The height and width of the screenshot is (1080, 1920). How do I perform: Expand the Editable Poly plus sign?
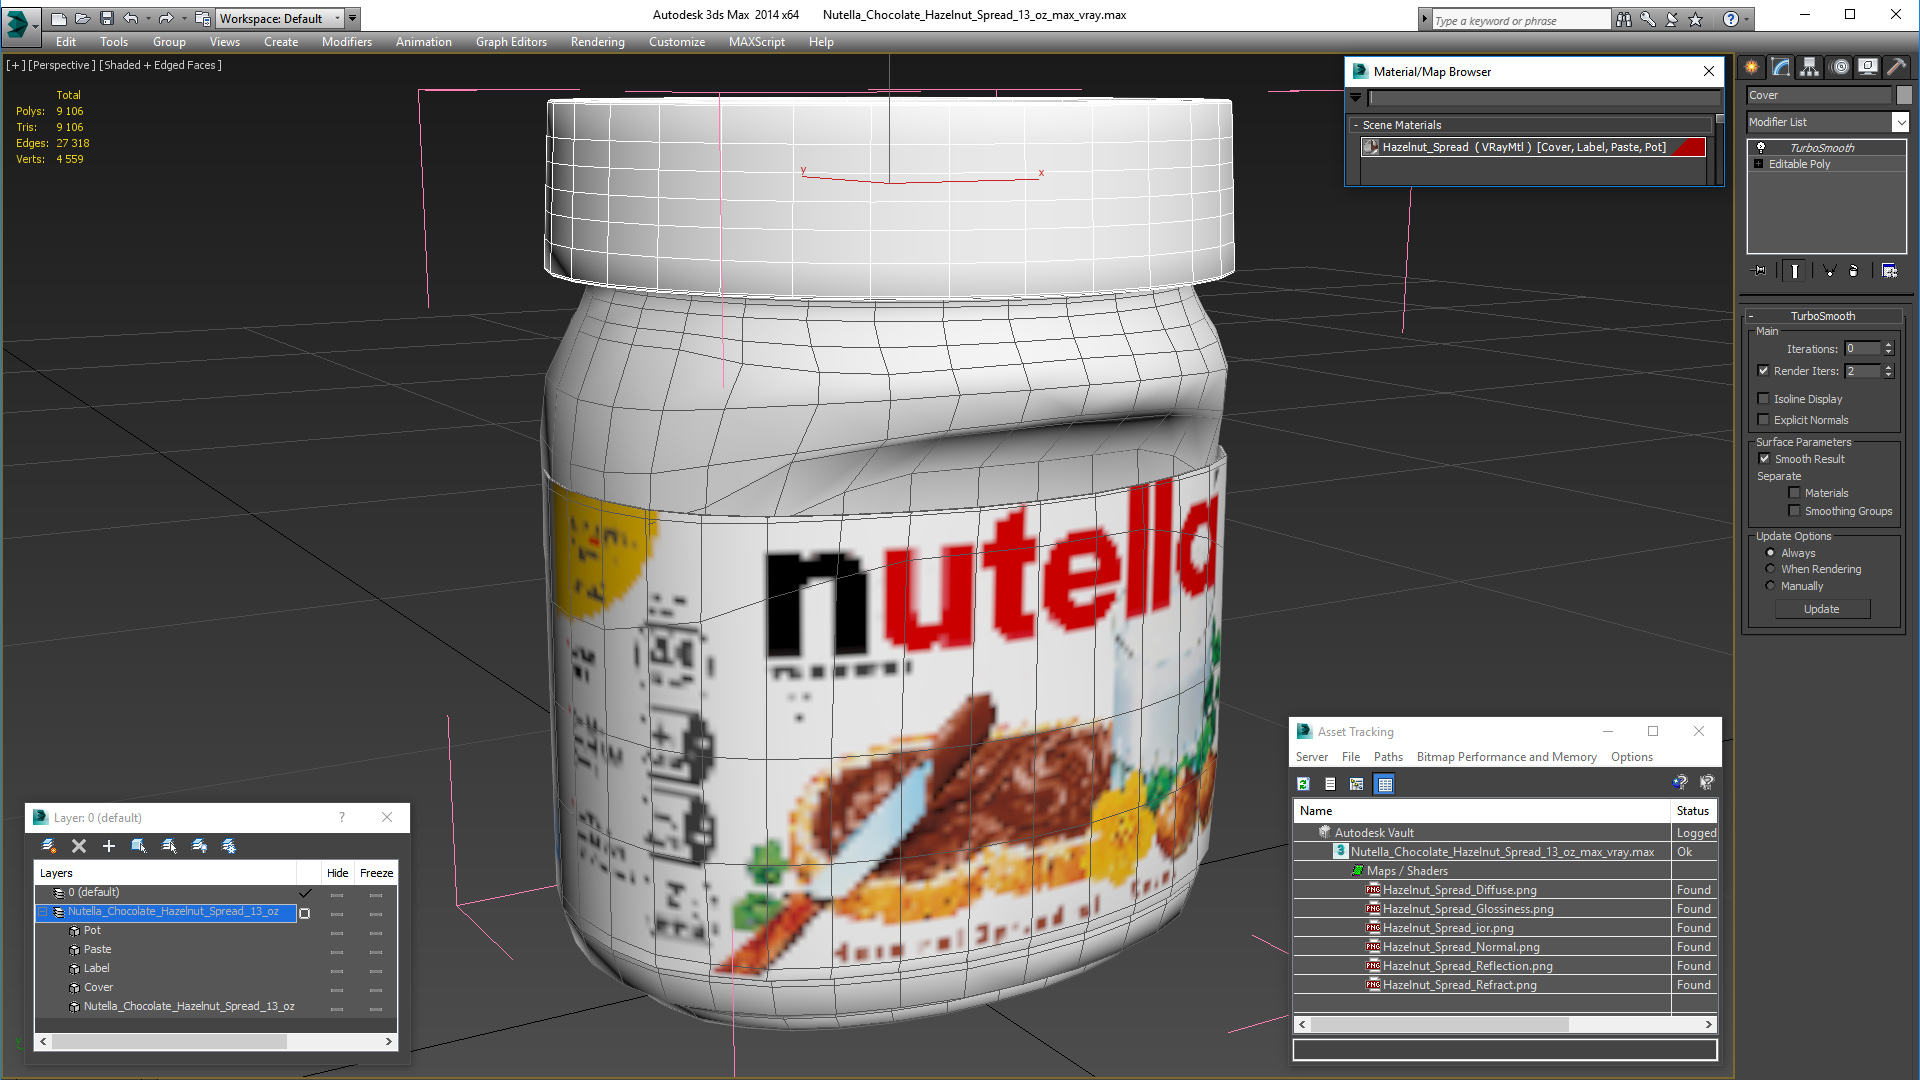click(x=1759, y=164)
